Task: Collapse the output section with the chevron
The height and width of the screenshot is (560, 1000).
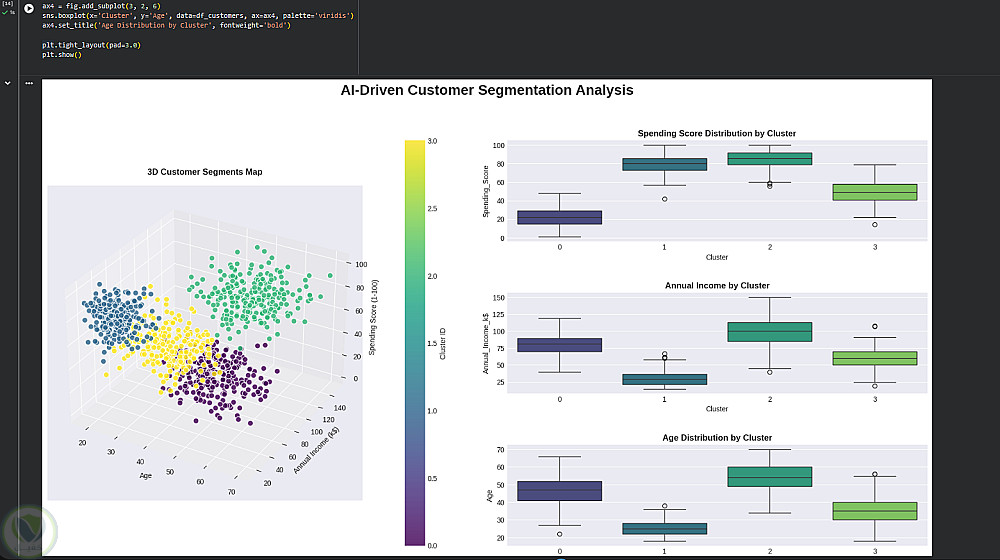Action: [8, 83]
